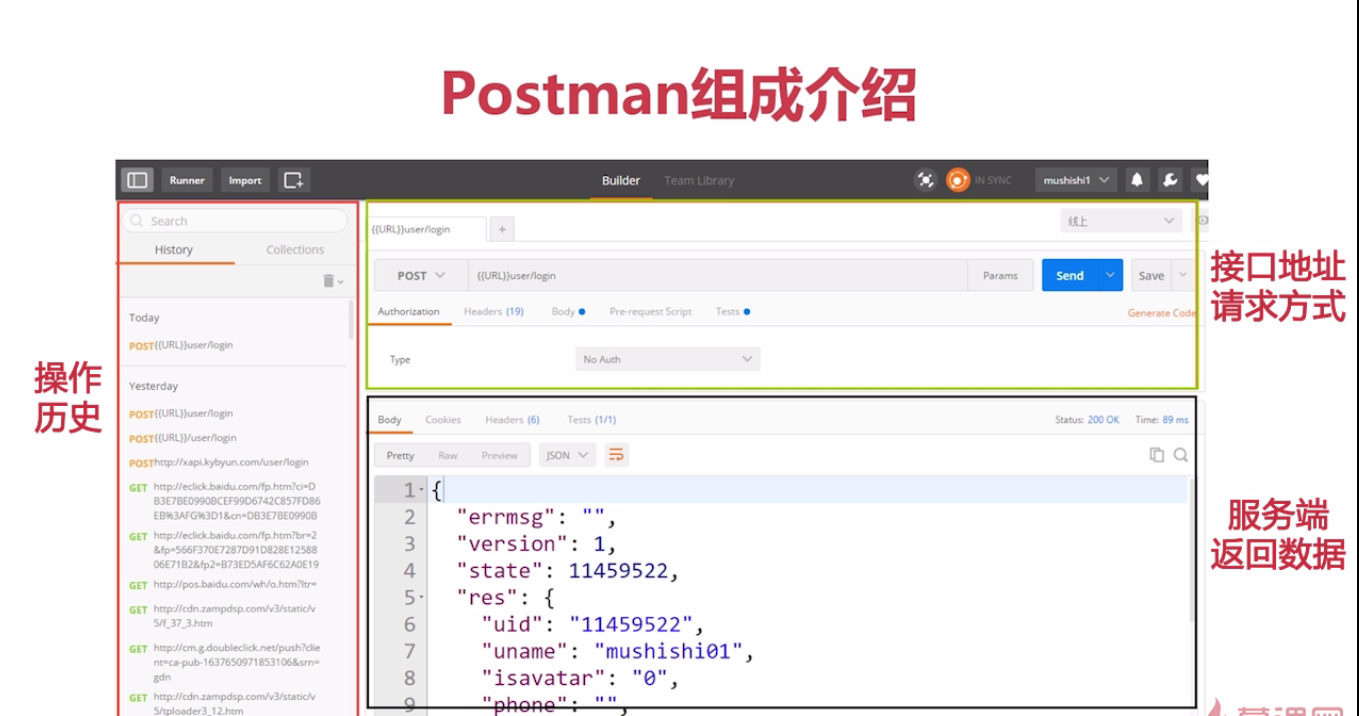Click the request URL input field

tap(718, 275)
